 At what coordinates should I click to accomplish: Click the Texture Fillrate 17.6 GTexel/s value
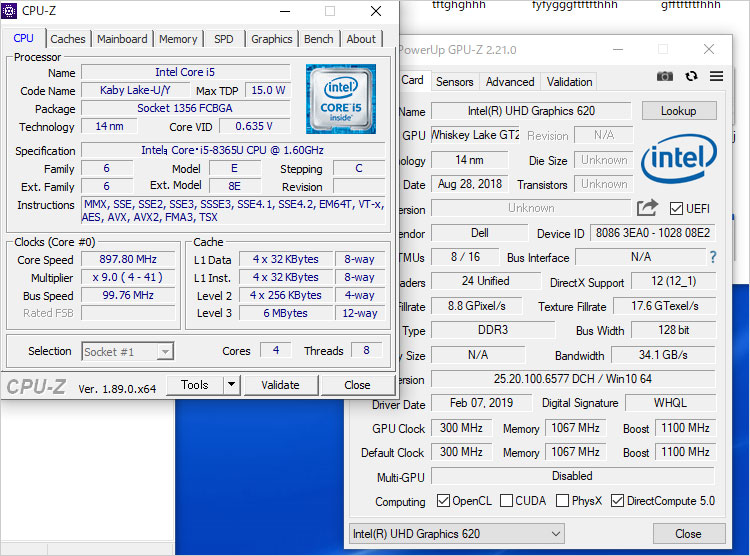(x=665, y=306)
